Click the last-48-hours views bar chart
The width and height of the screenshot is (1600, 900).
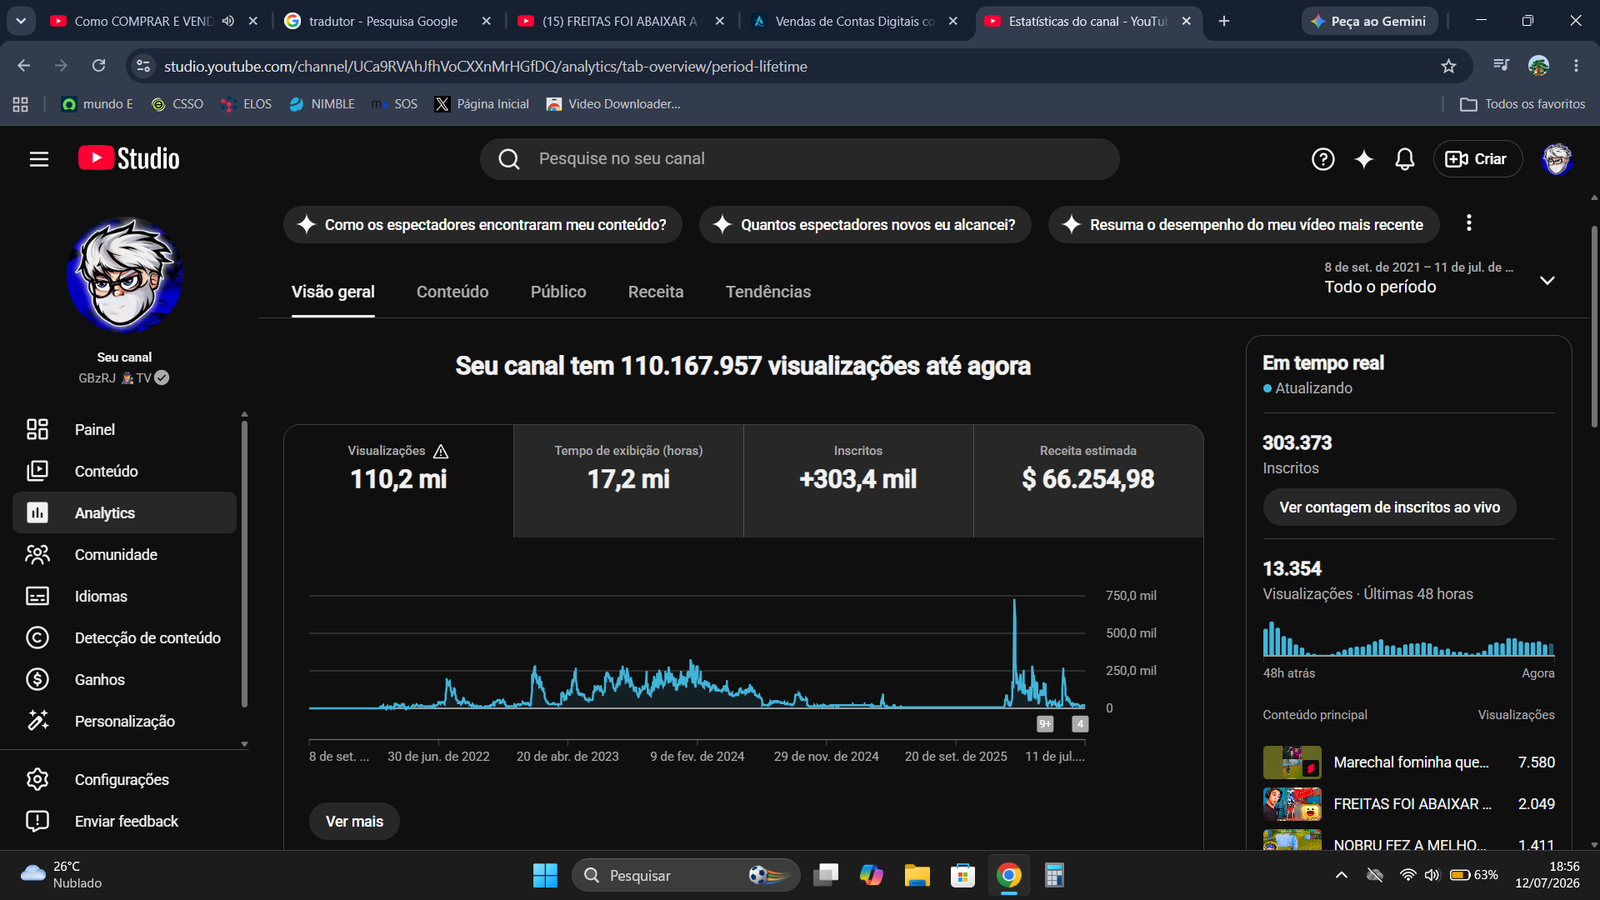[x=1409, y=639]
